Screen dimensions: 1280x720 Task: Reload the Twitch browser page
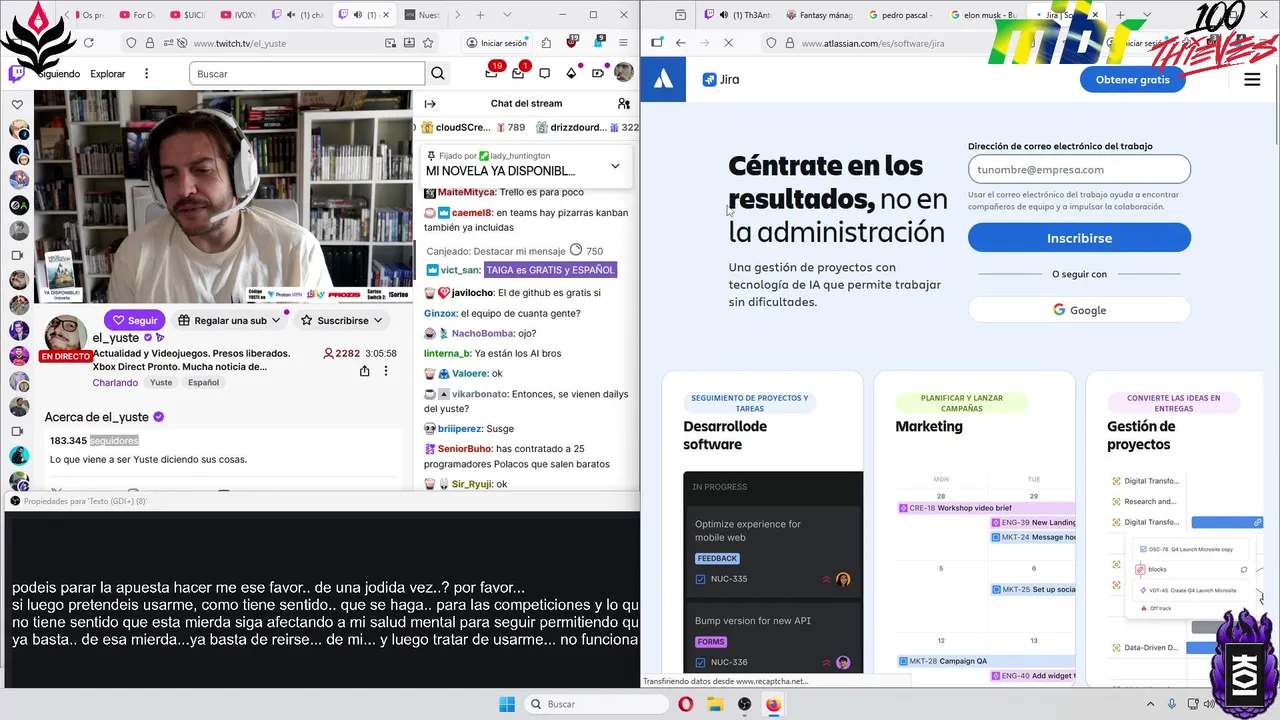pos(88,43)
